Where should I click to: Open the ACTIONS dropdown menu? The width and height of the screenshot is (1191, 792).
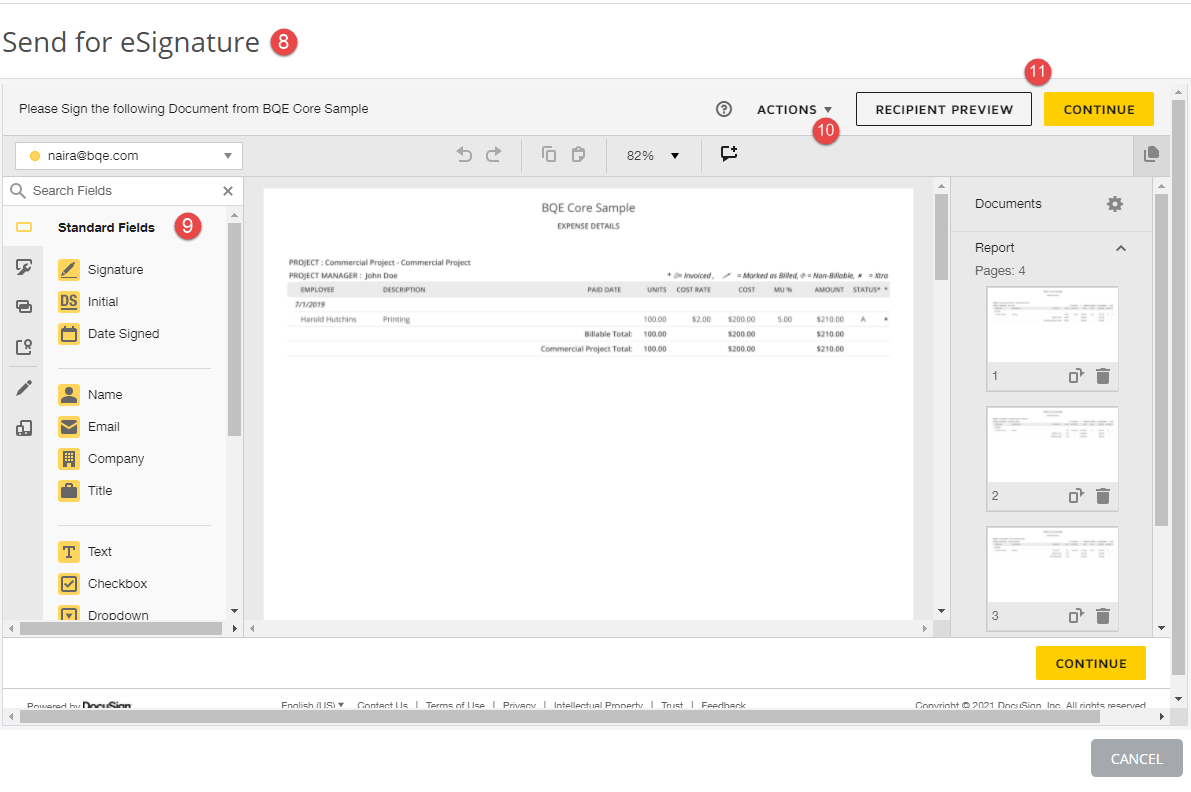(795, 109)
